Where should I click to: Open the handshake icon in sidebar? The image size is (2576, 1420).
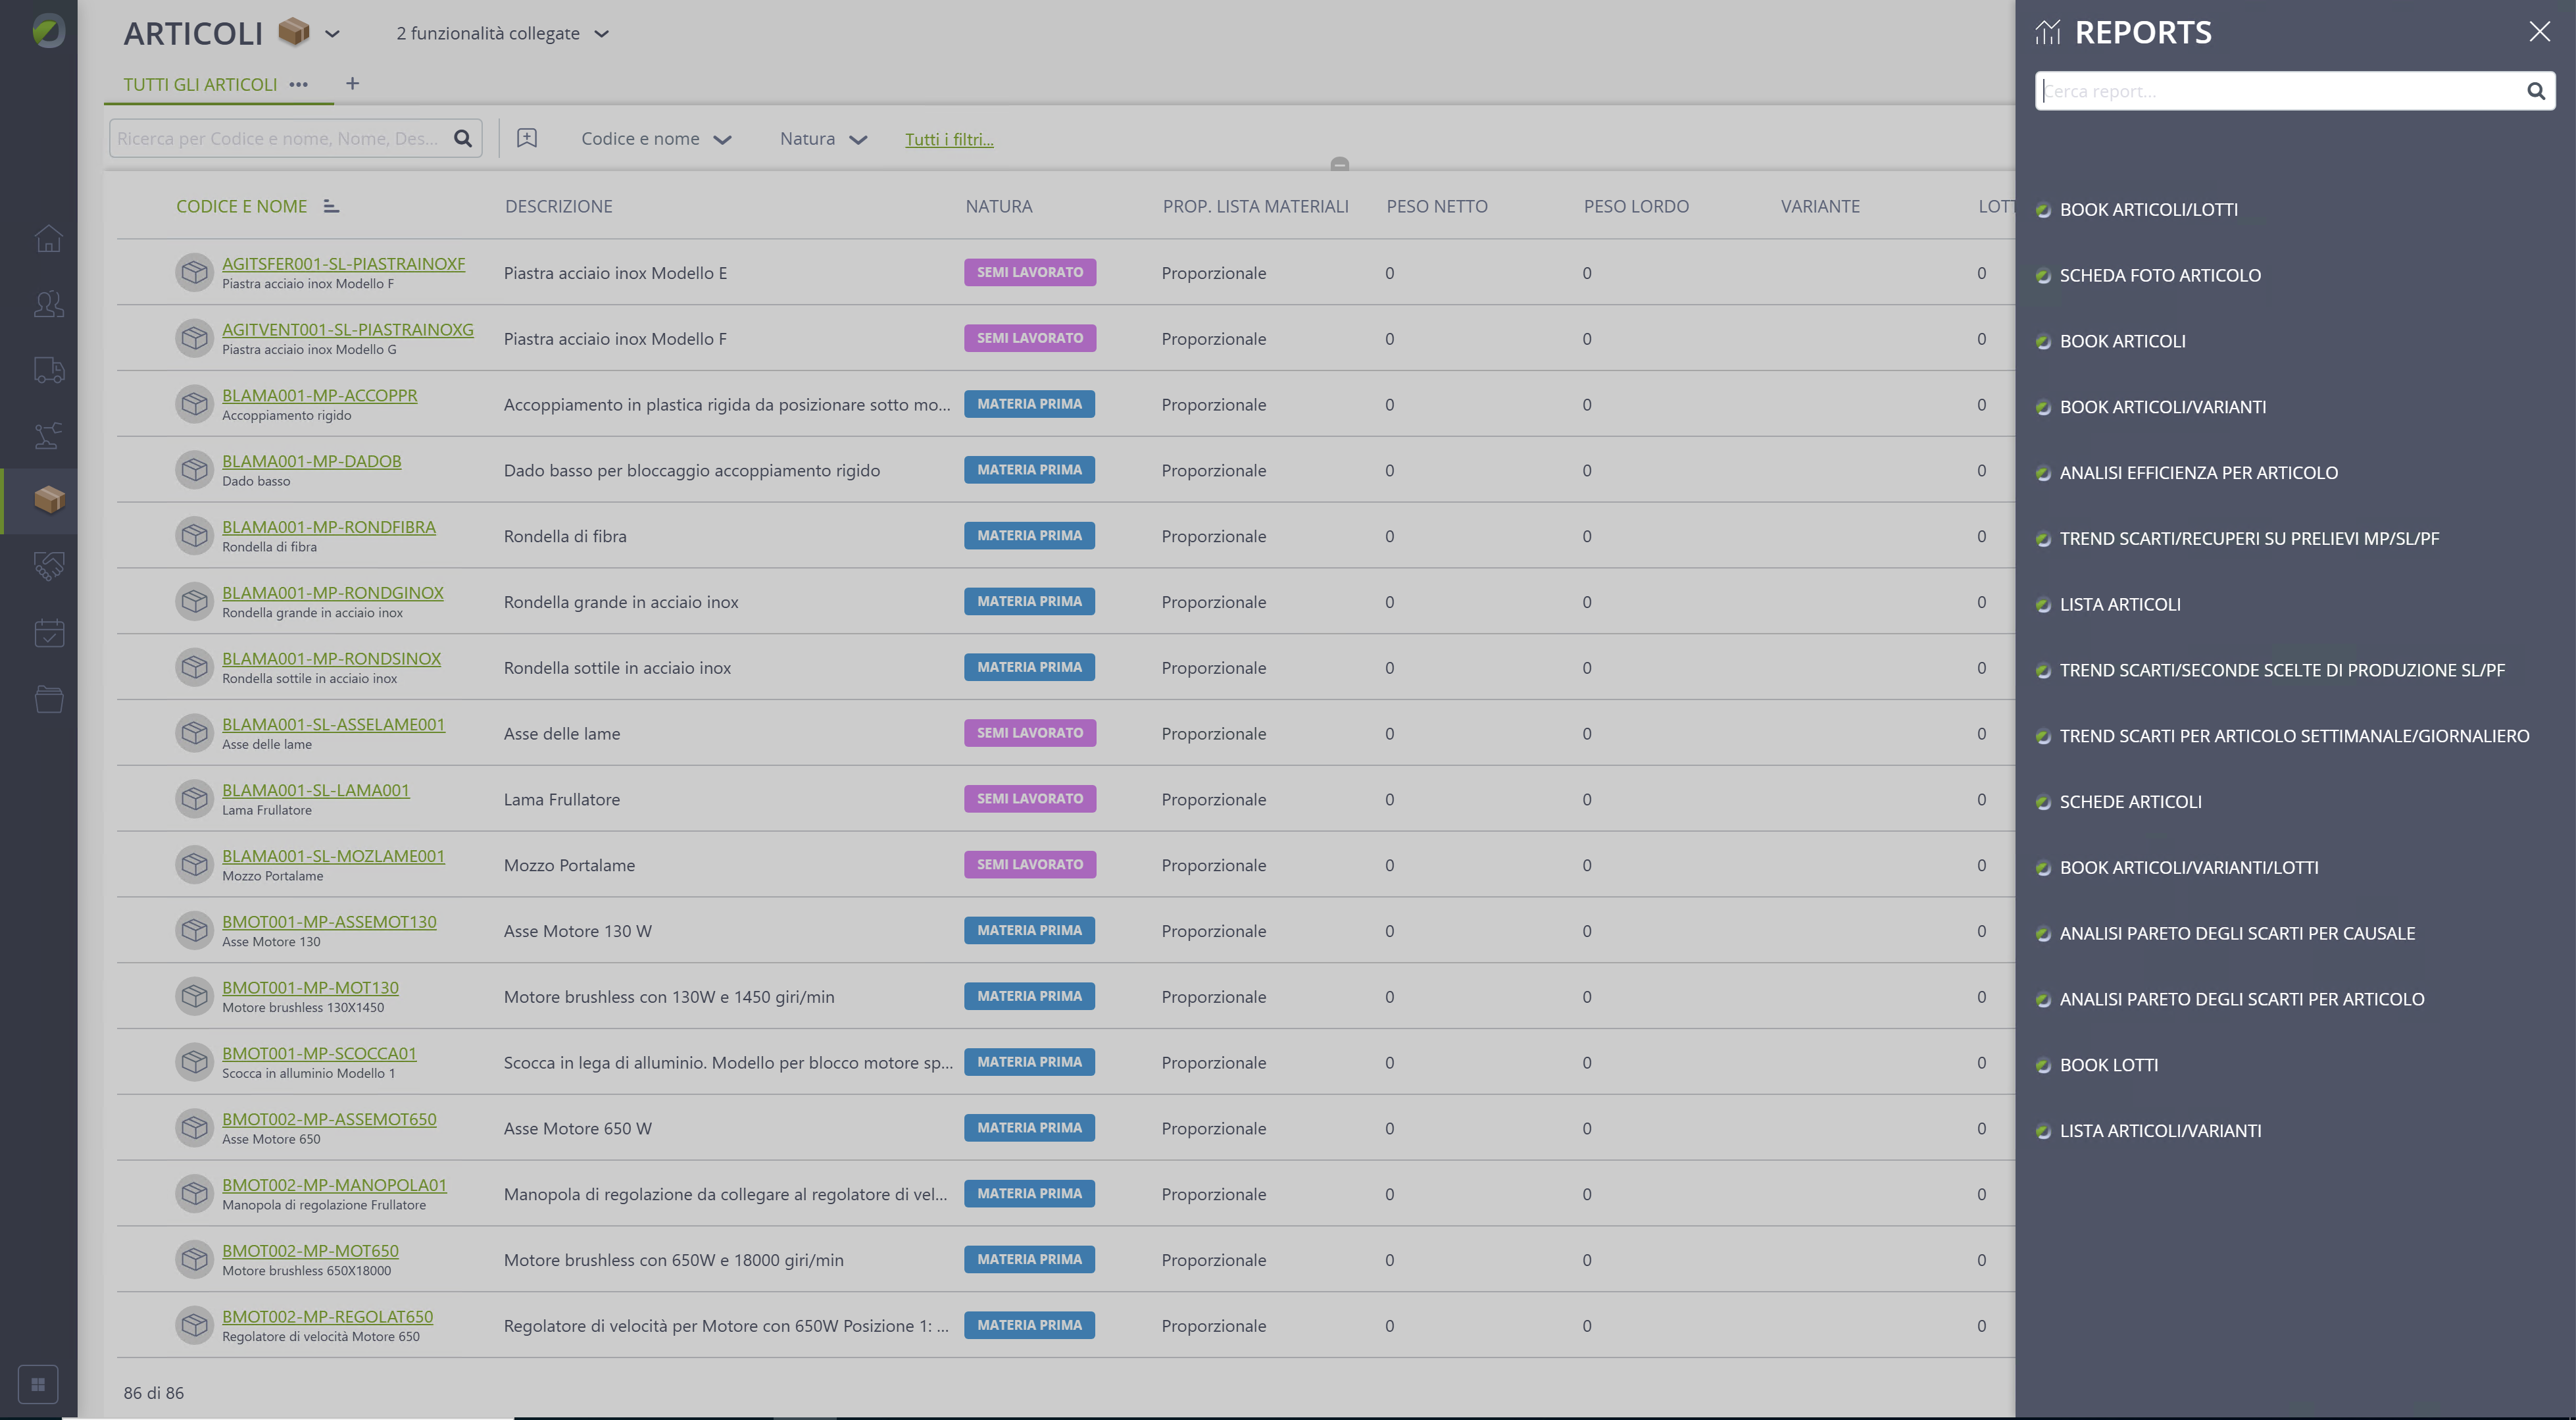point(48,567)
